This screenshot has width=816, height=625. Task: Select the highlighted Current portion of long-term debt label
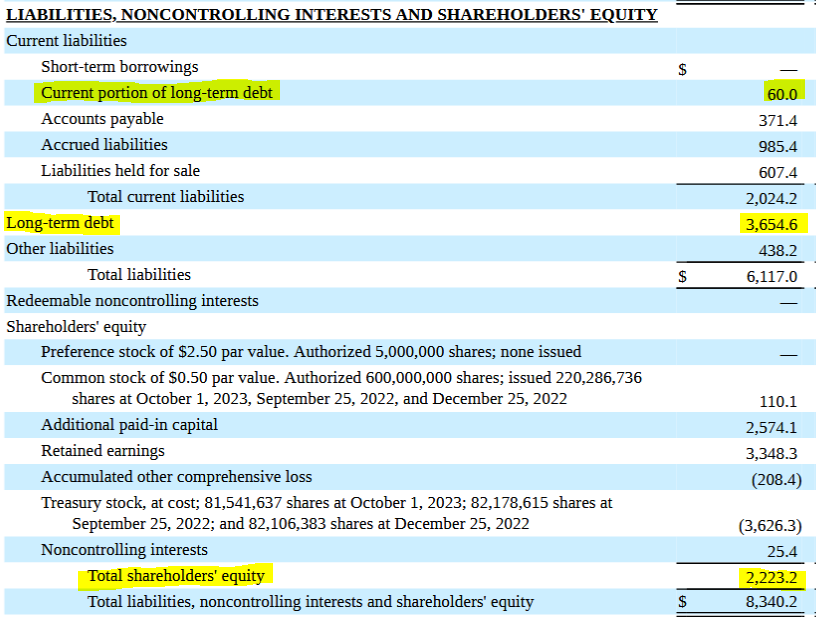[x=156, y=93]
